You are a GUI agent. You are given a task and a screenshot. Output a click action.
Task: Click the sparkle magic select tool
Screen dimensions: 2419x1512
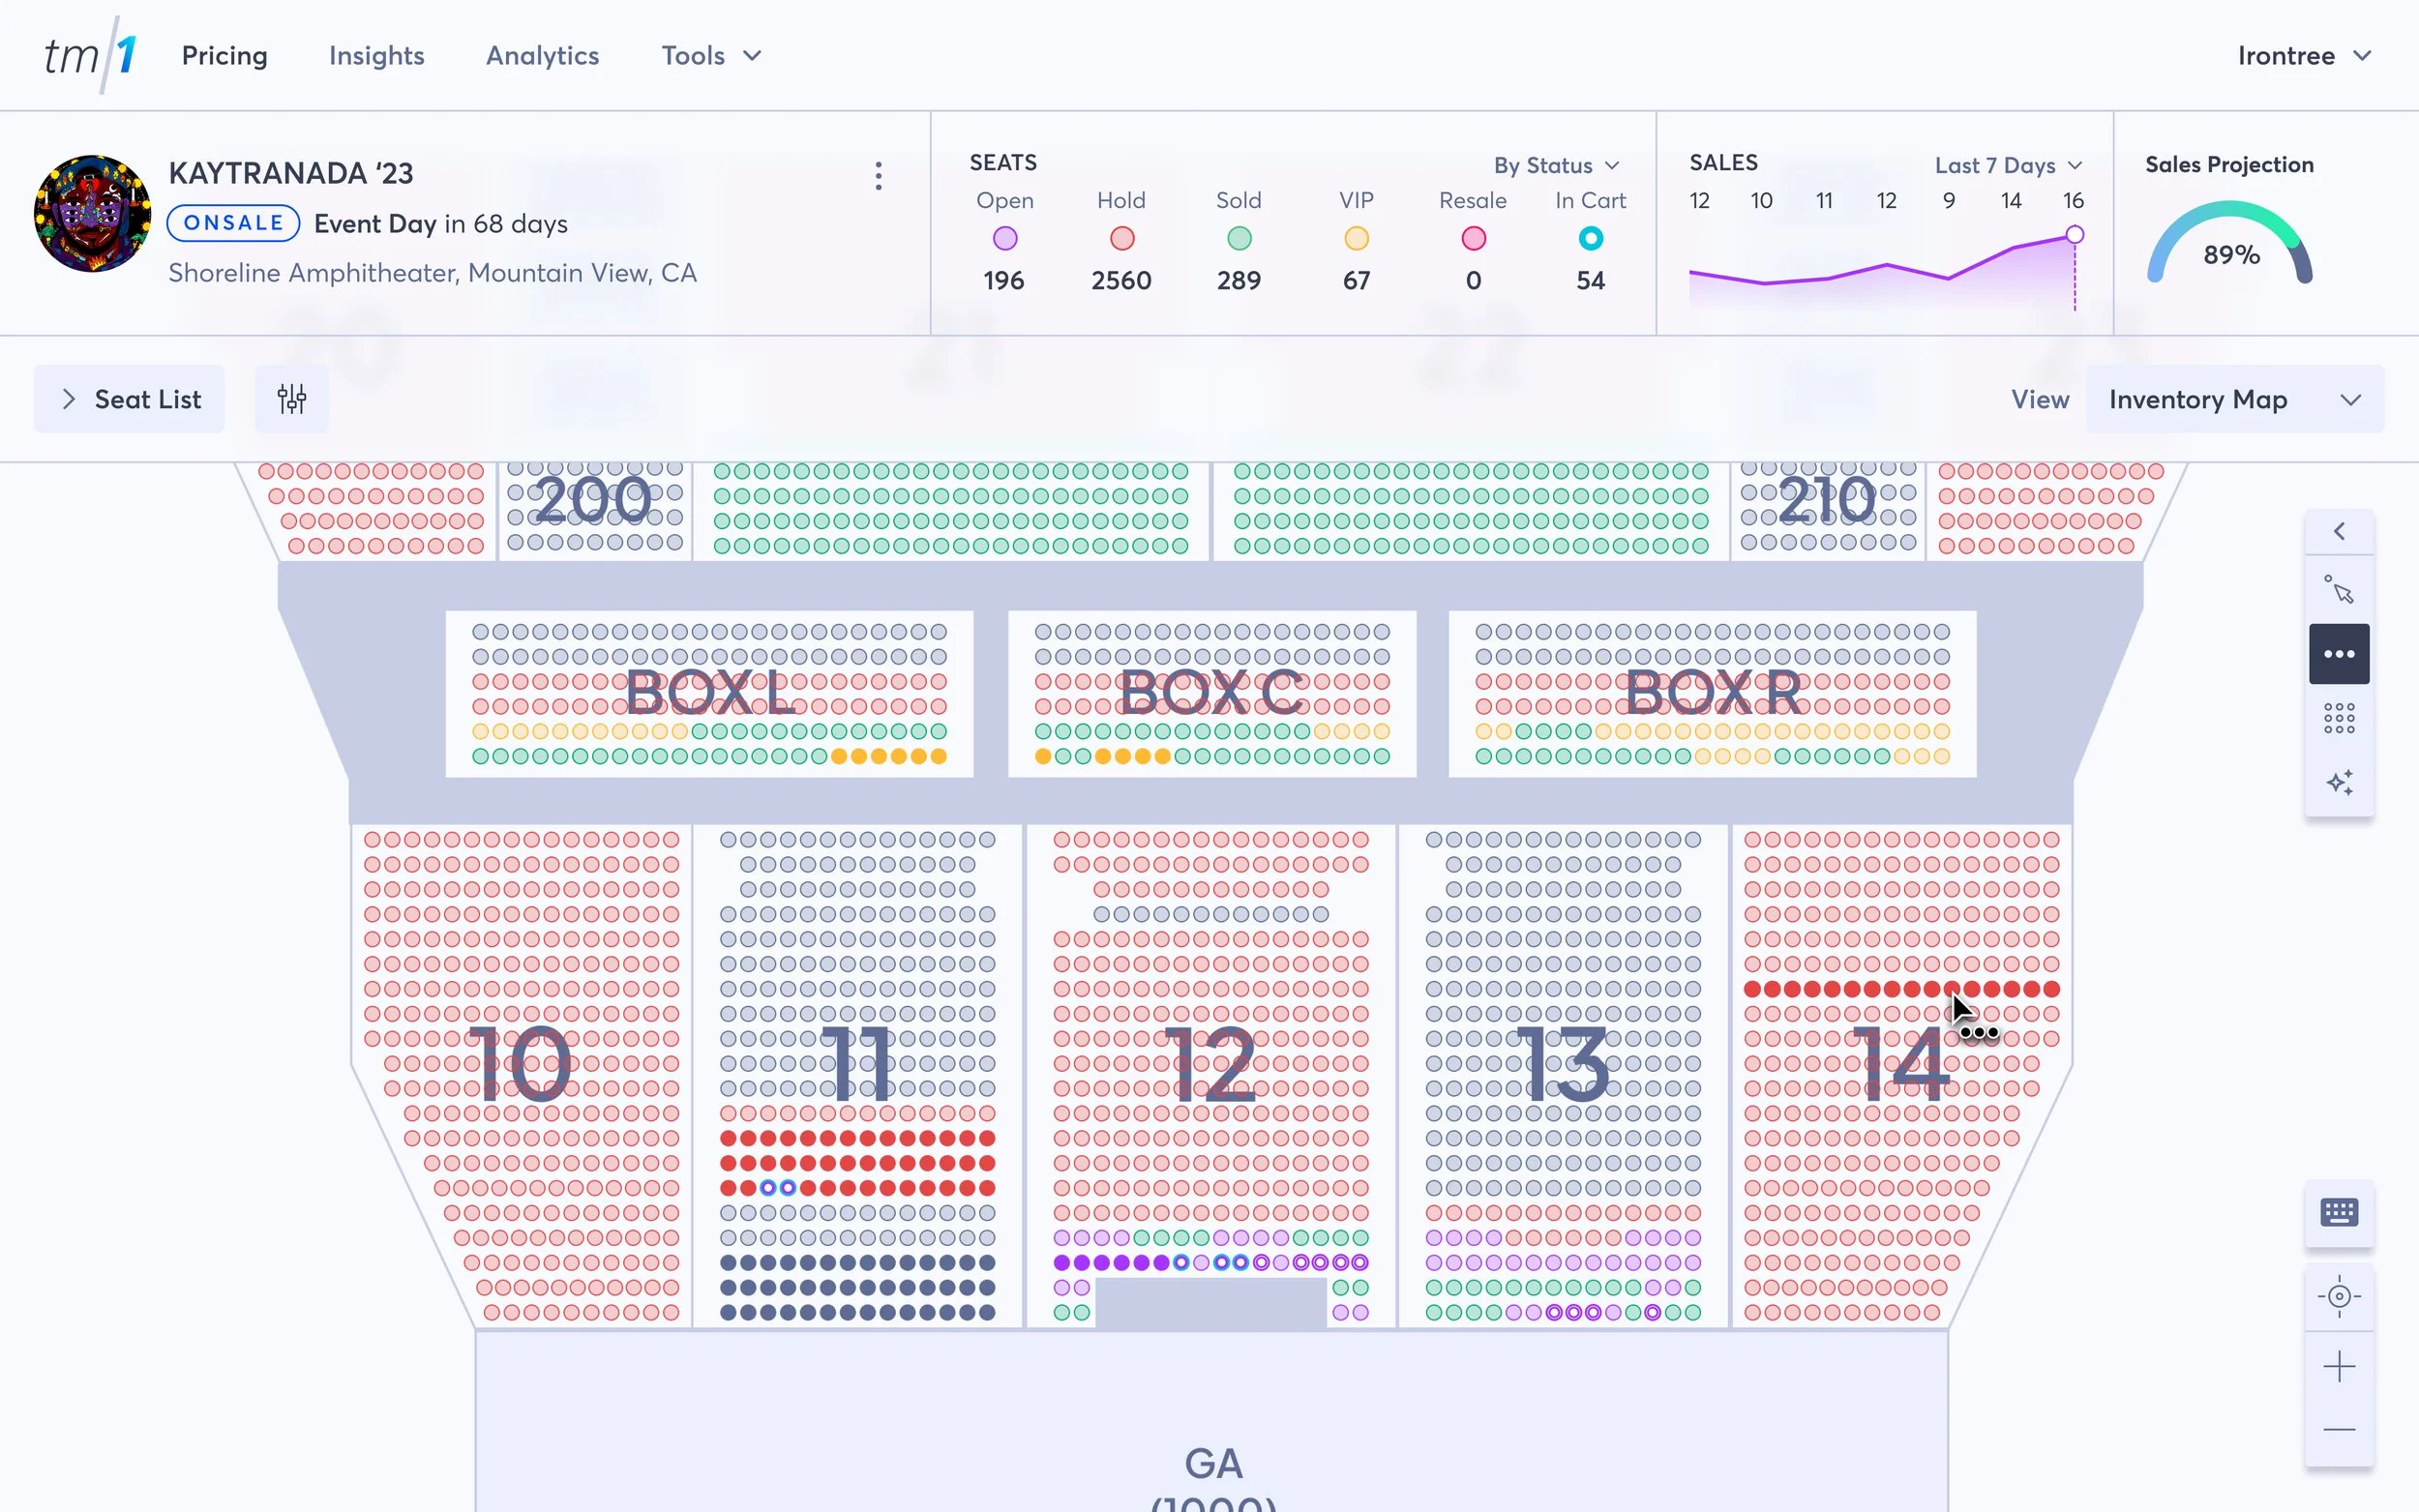pos(2338,782)
